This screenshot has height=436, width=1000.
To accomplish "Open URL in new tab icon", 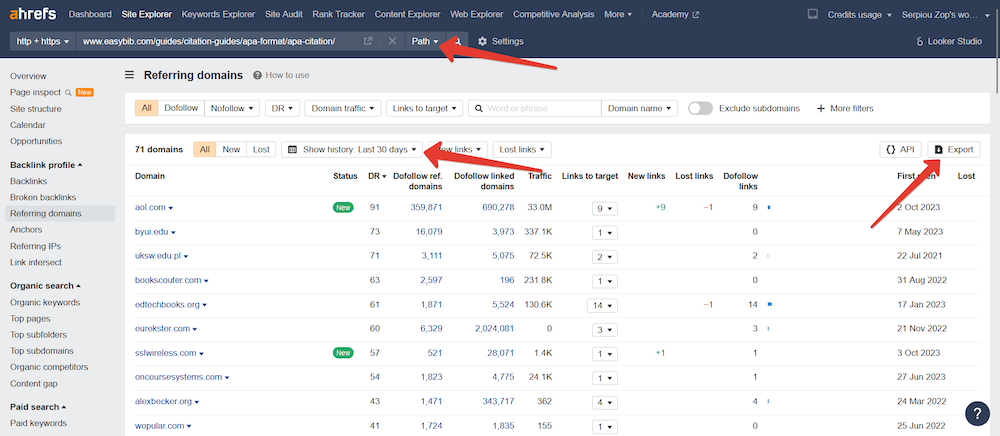I will [369, 41].
